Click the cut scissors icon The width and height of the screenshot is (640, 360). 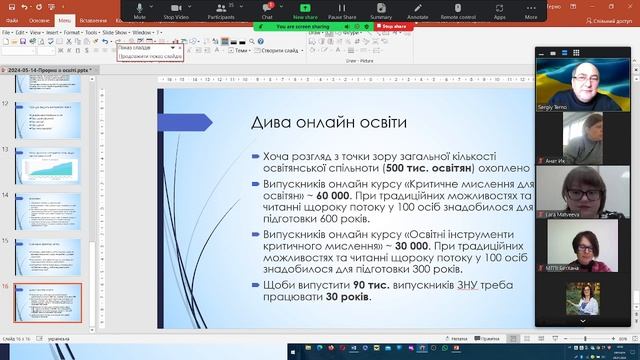coord(69,41)
